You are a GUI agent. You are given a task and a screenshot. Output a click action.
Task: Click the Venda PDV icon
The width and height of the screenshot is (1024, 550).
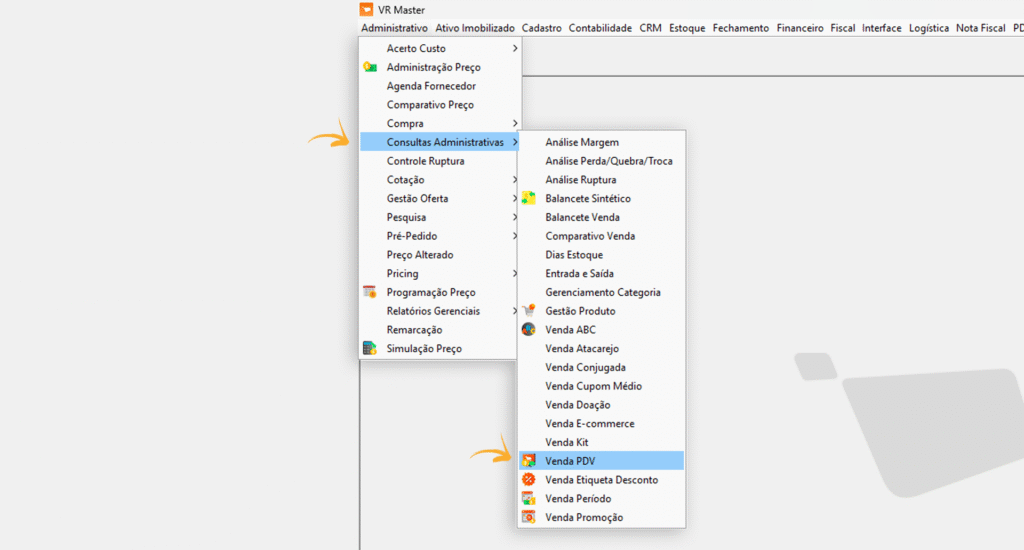[x=528, y=461]
